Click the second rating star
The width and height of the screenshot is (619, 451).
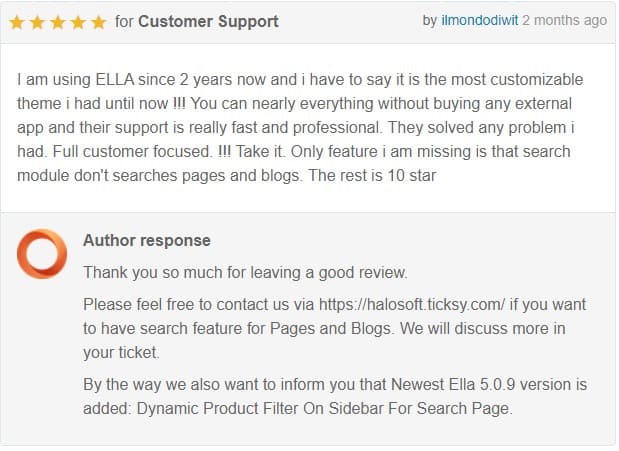[x=37, y=23]
